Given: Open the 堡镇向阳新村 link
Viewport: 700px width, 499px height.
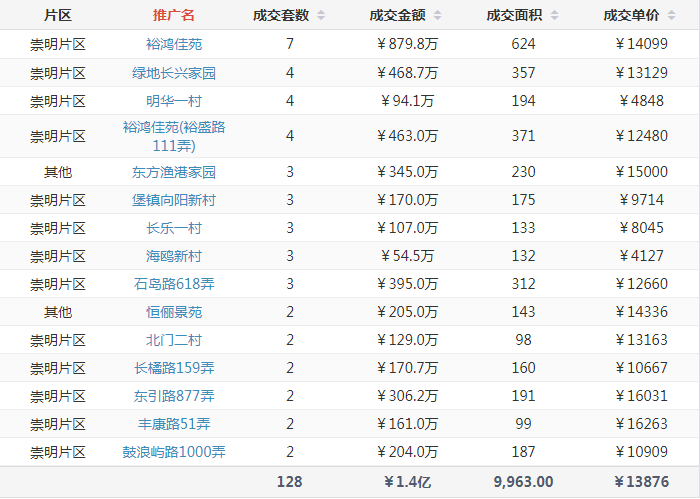Looking at the screenshot, I should click(174, 200).
